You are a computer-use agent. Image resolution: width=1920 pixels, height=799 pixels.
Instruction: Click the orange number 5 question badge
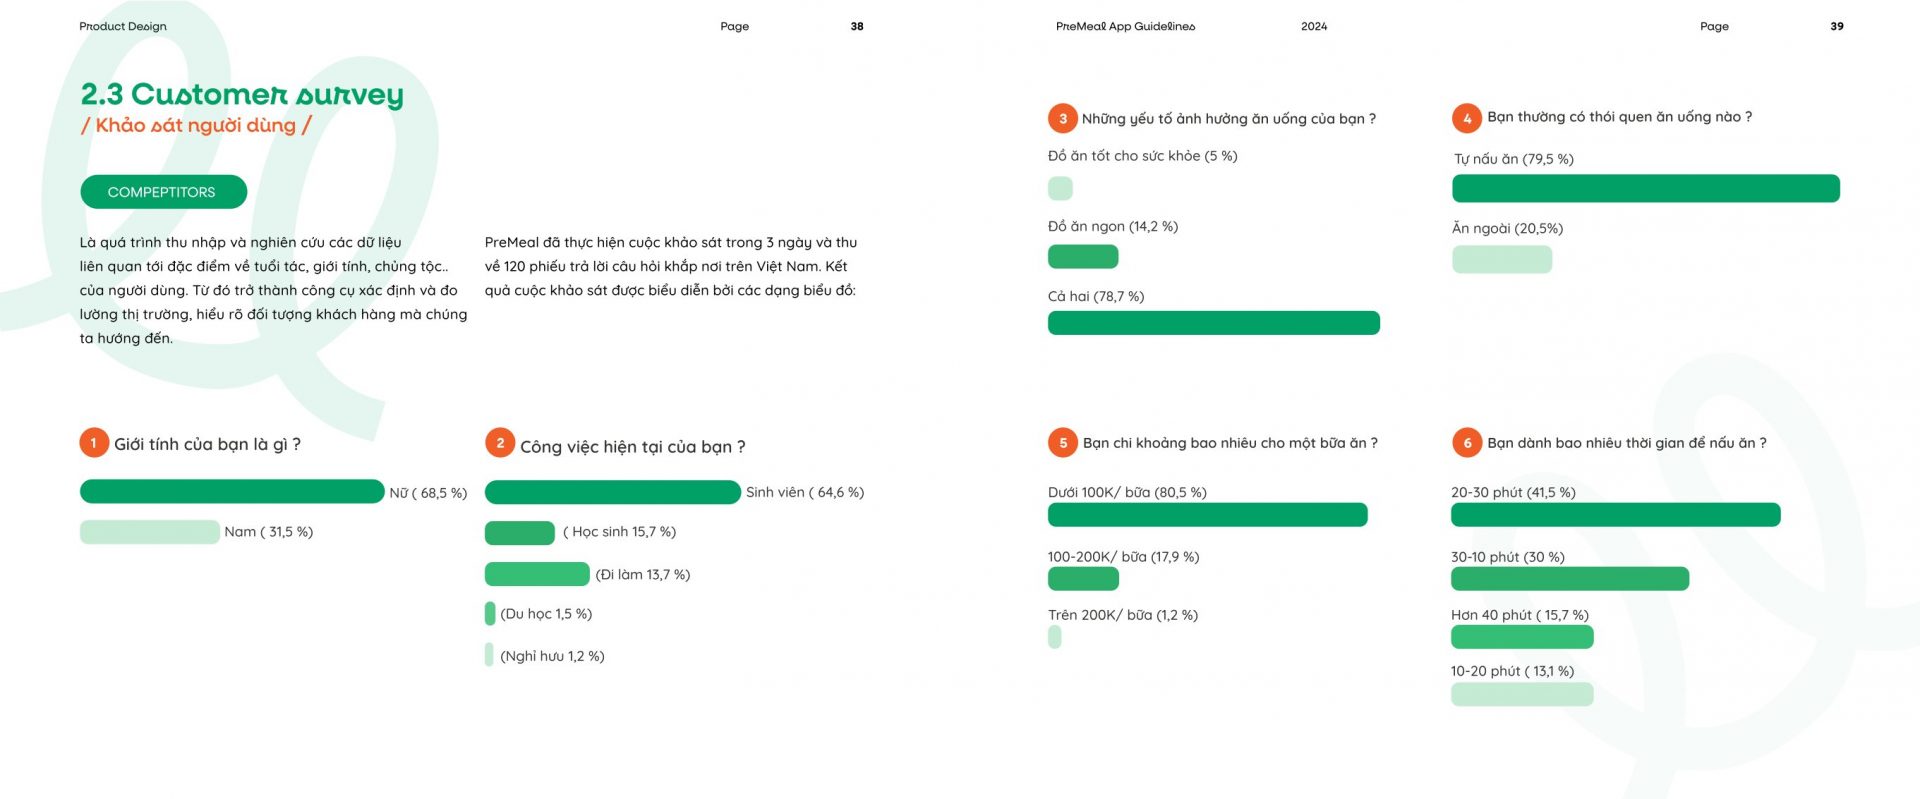1063,443
